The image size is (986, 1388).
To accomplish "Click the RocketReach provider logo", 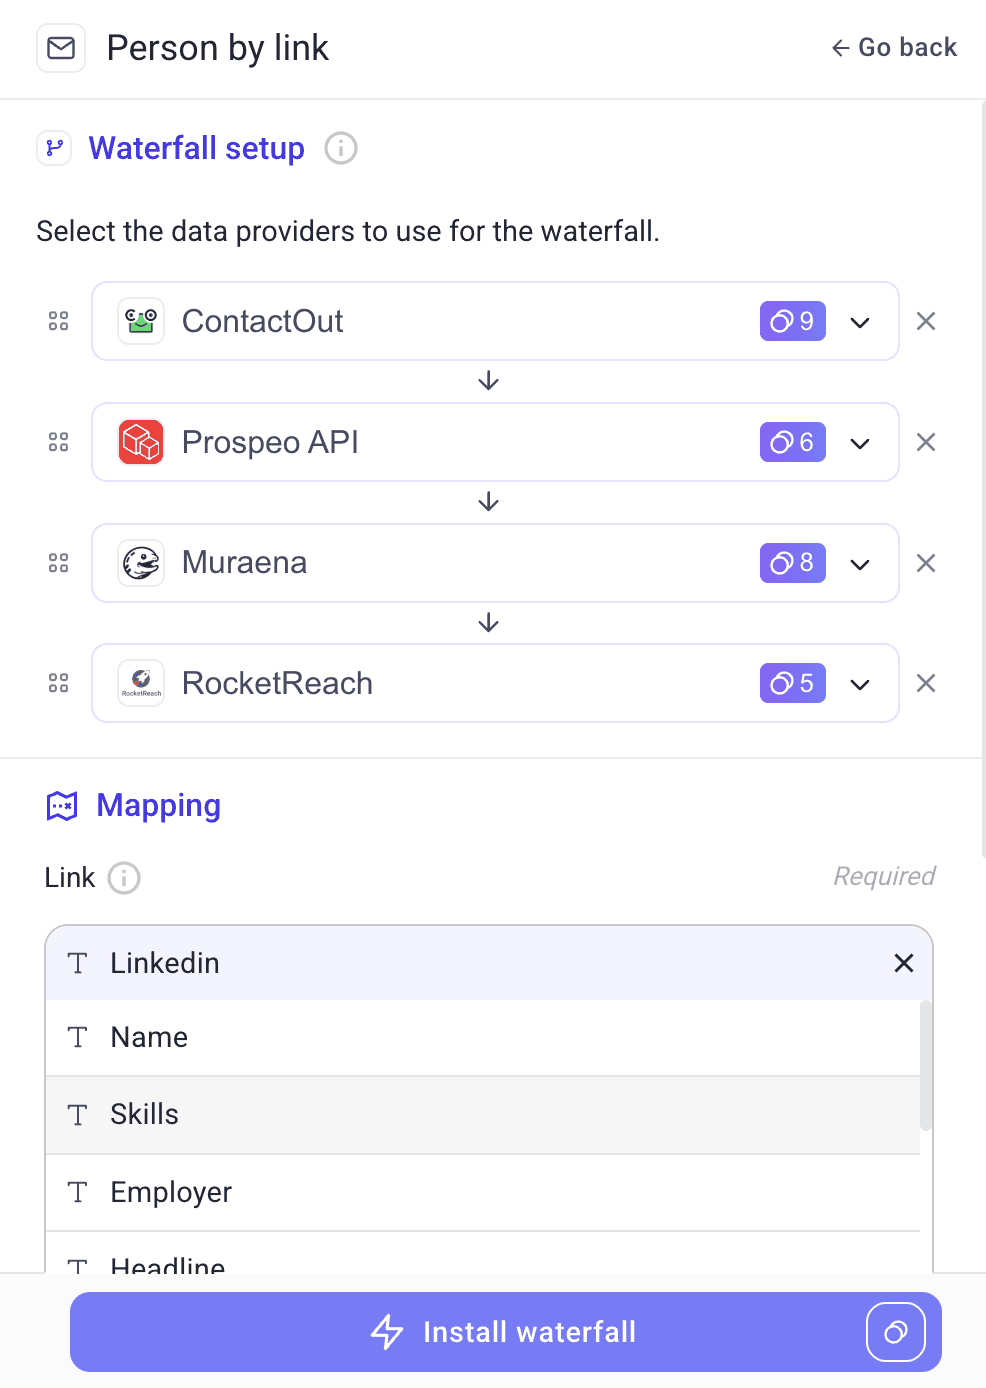I will 141,683.
